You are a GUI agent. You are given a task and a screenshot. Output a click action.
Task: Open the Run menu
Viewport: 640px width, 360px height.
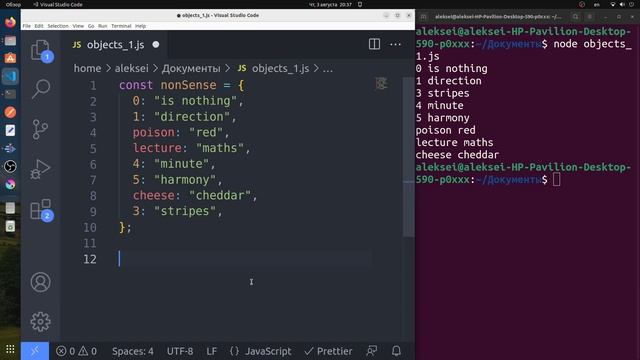point(102,26)
